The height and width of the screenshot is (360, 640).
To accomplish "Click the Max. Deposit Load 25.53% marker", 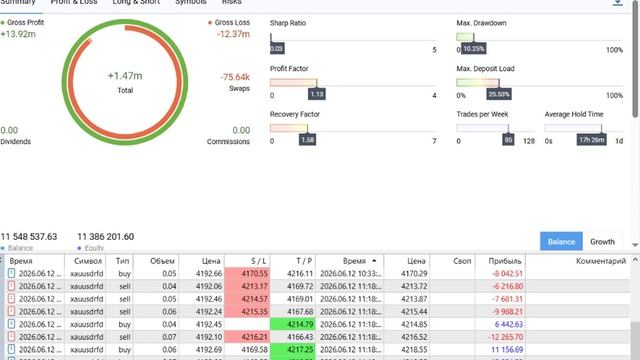I will tap(499, 94).
